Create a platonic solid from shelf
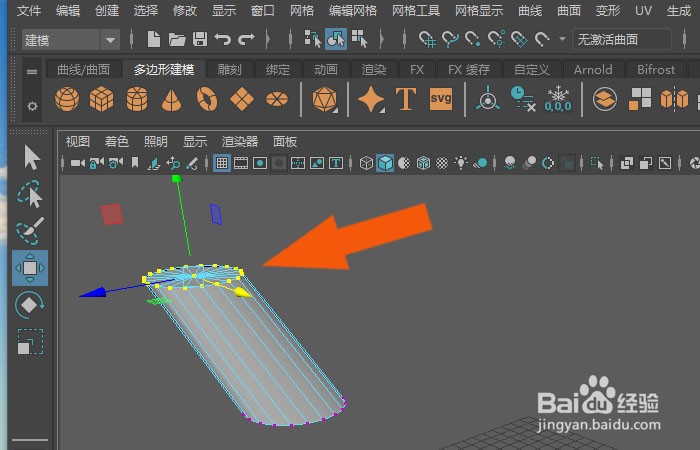This screenshot has height=450, width=700. 325,99
